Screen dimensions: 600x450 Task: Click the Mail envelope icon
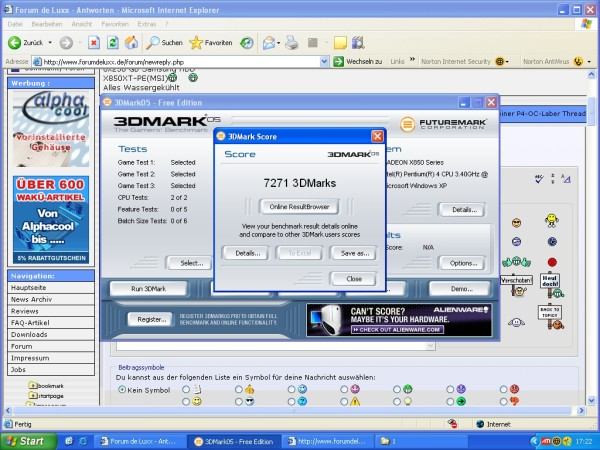269,43
